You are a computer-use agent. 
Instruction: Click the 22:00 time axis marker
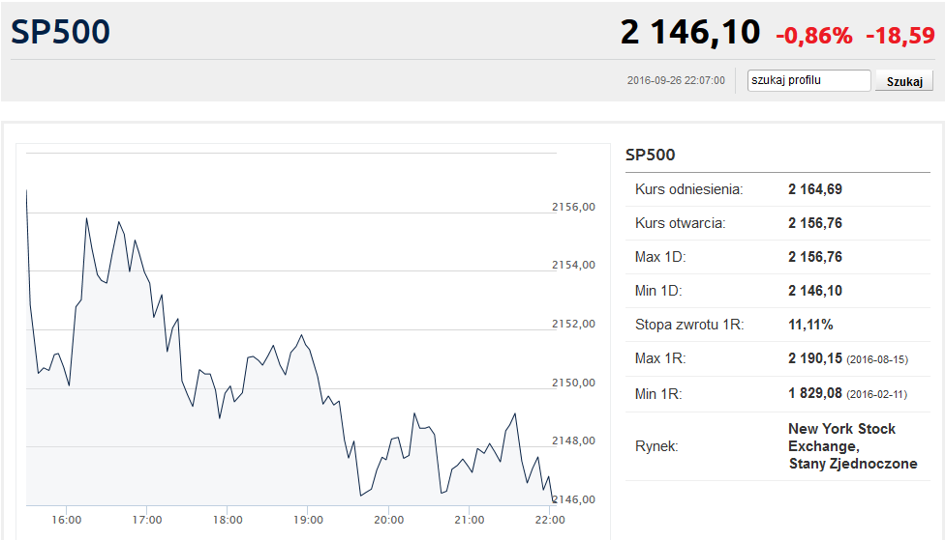(550, 520)
